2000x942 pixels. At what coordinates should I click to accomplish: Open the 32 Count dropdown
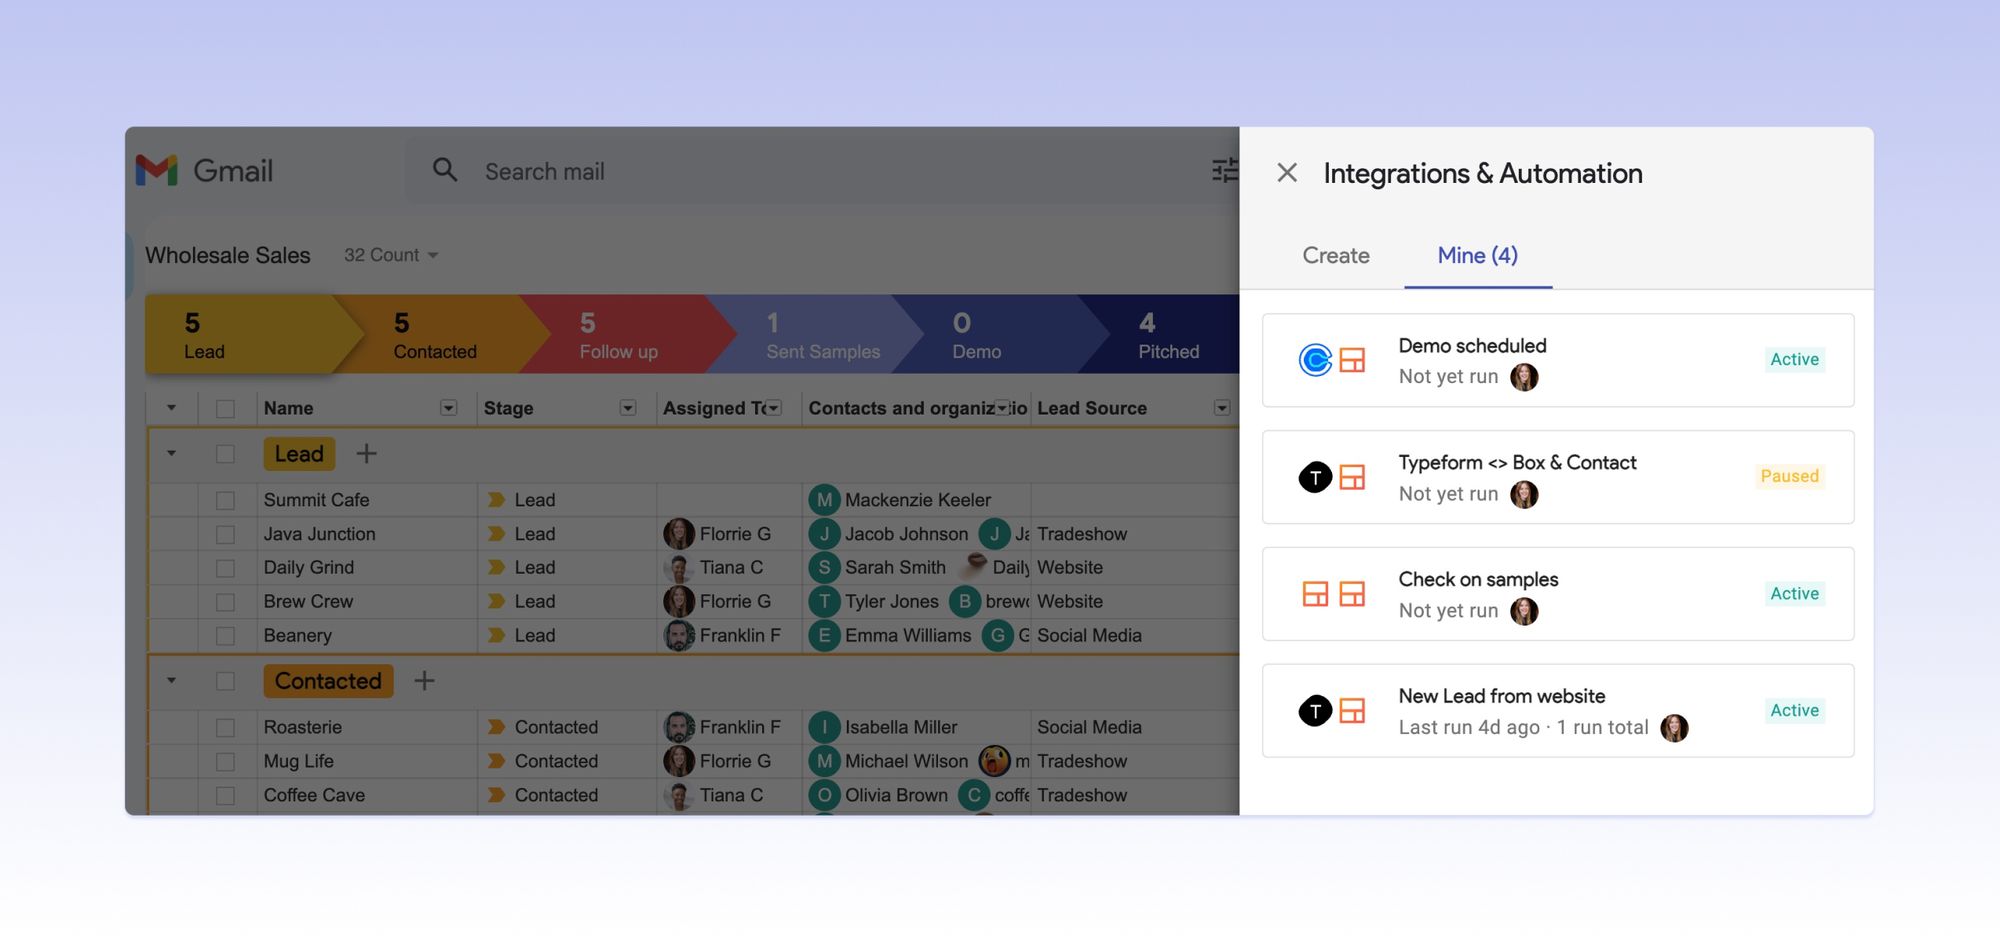391,255
